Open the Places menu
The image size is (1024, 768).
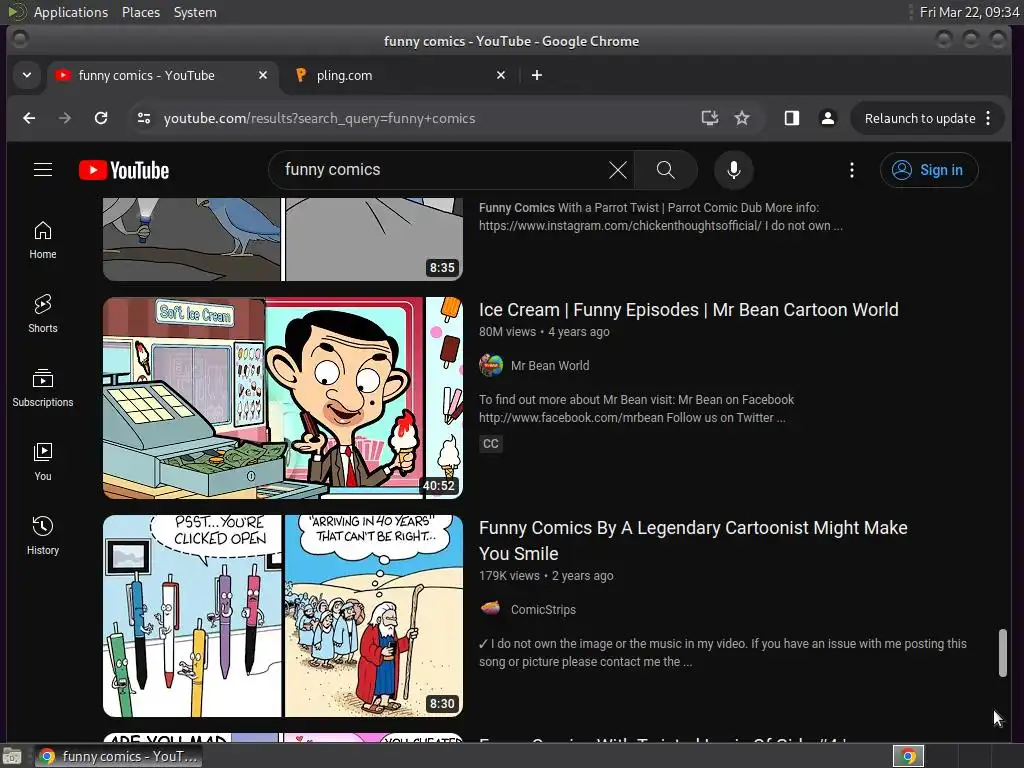pyautogui.click(x=141, y=12)
